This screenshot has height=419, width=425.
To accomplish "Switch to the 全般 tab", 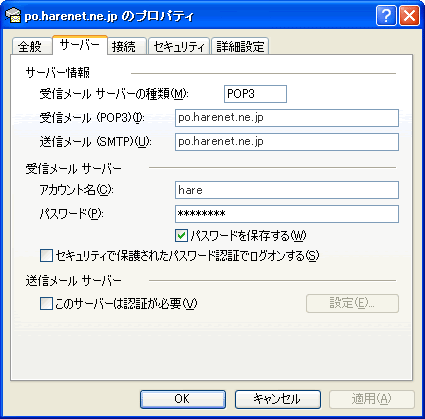I will click(x=32, y=46).
